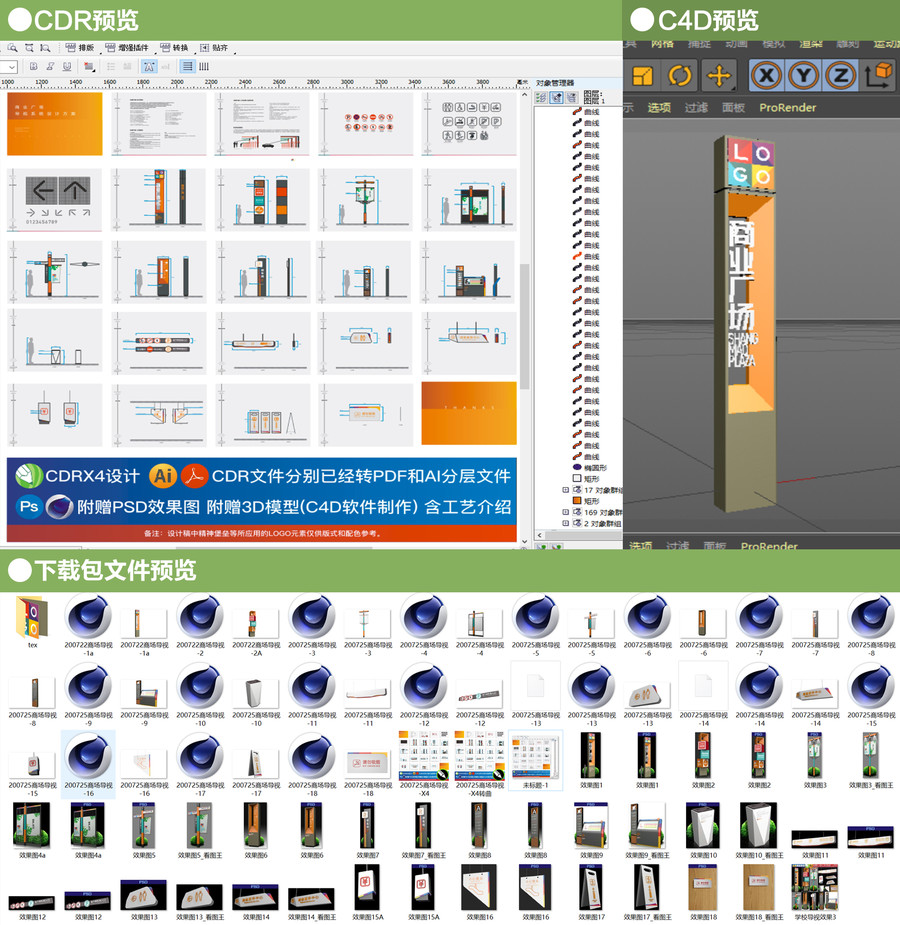Viewport: 900px width, 925px height.
Task: Click the highlighted text-frame 'A' icon
Action: click(x=149, y=67)
